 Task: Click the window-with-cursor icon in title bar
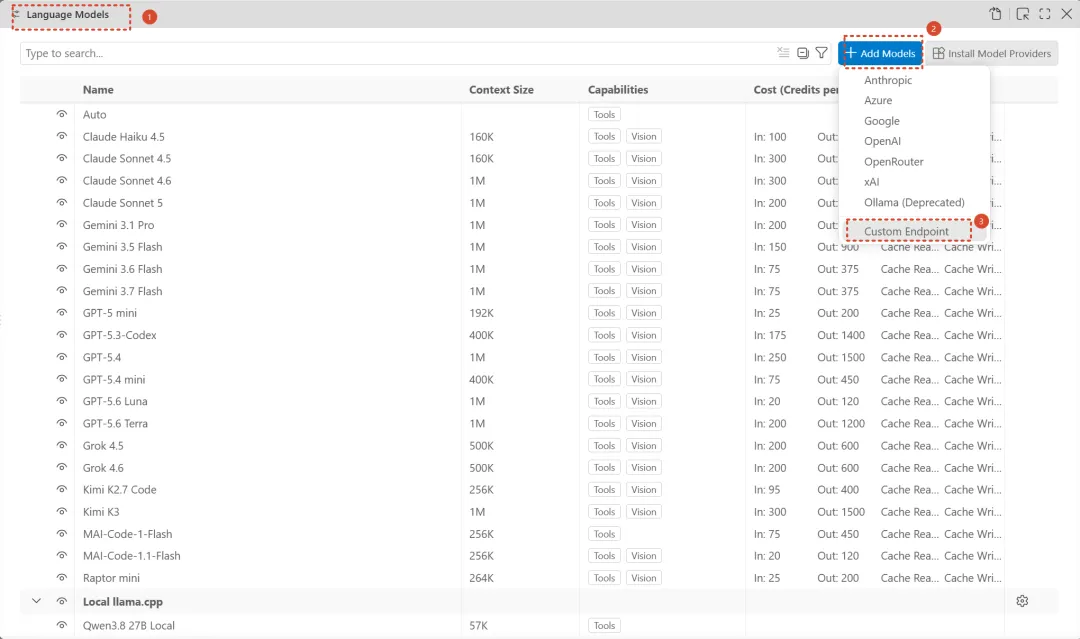tap(1023, 14)
